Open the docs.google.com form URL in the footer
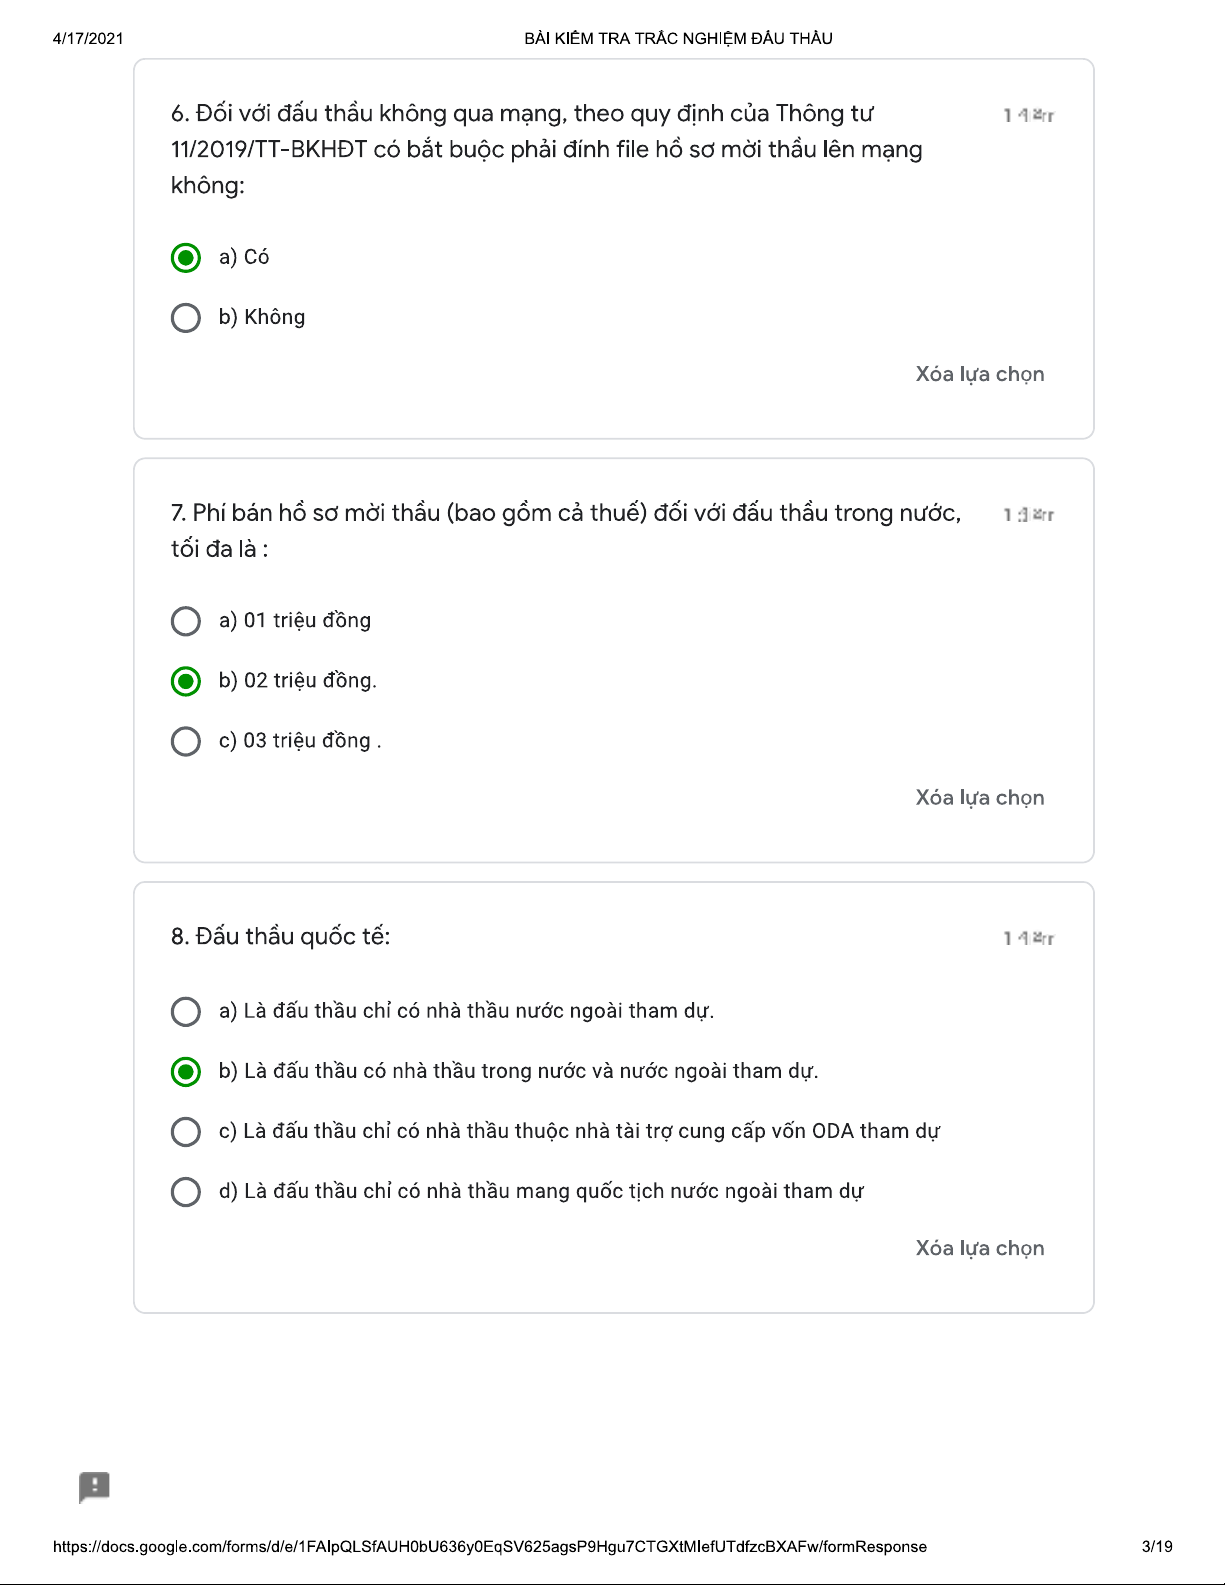 (x=489, y=1547)
